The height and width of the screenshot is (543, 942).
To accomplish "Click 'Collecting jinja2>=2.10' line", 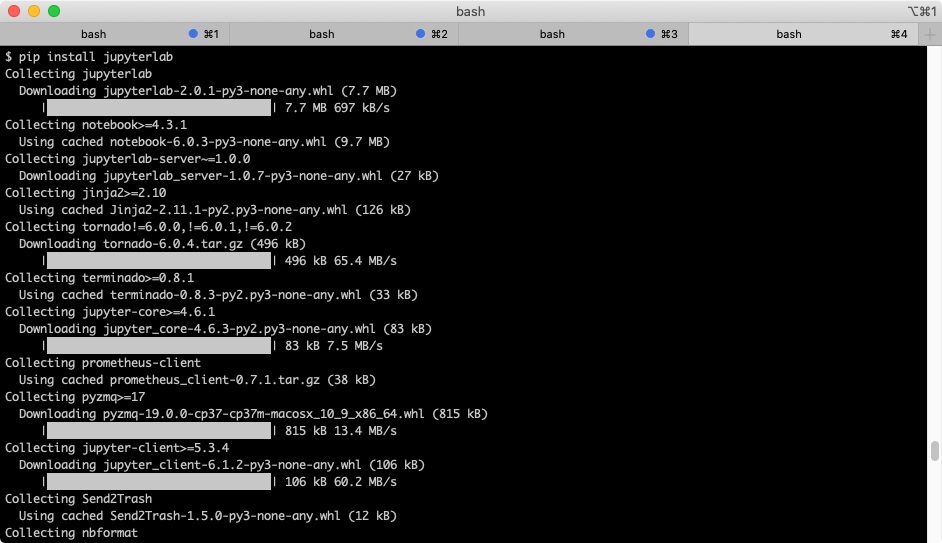I will click(x=86, y=193).
